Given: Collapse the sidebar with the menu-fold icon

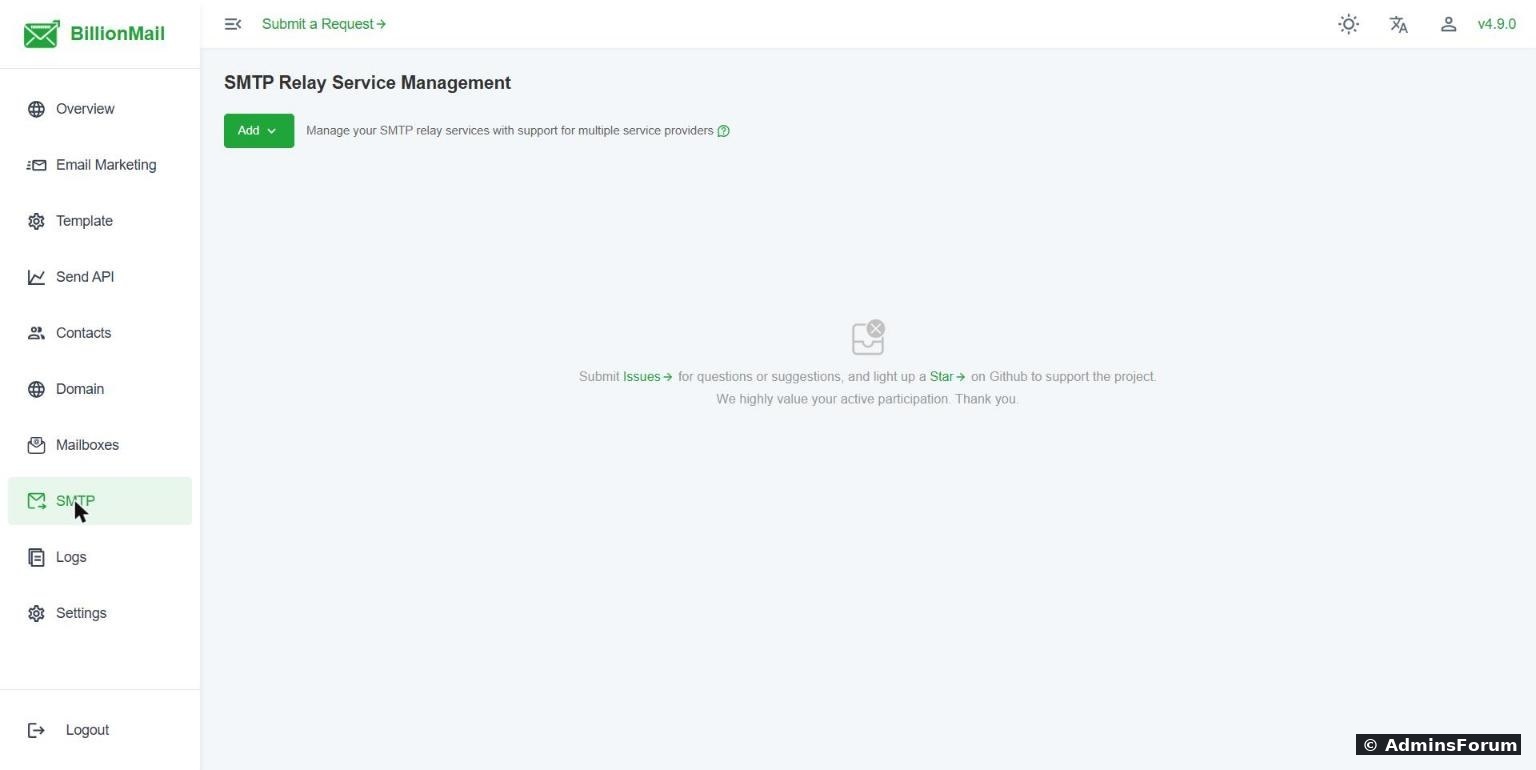Looking at the screenshot, I should (233, 24).
